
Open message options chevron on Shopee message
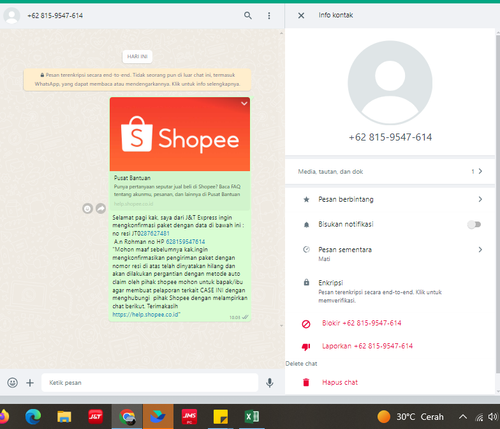[x=244, y=104]
